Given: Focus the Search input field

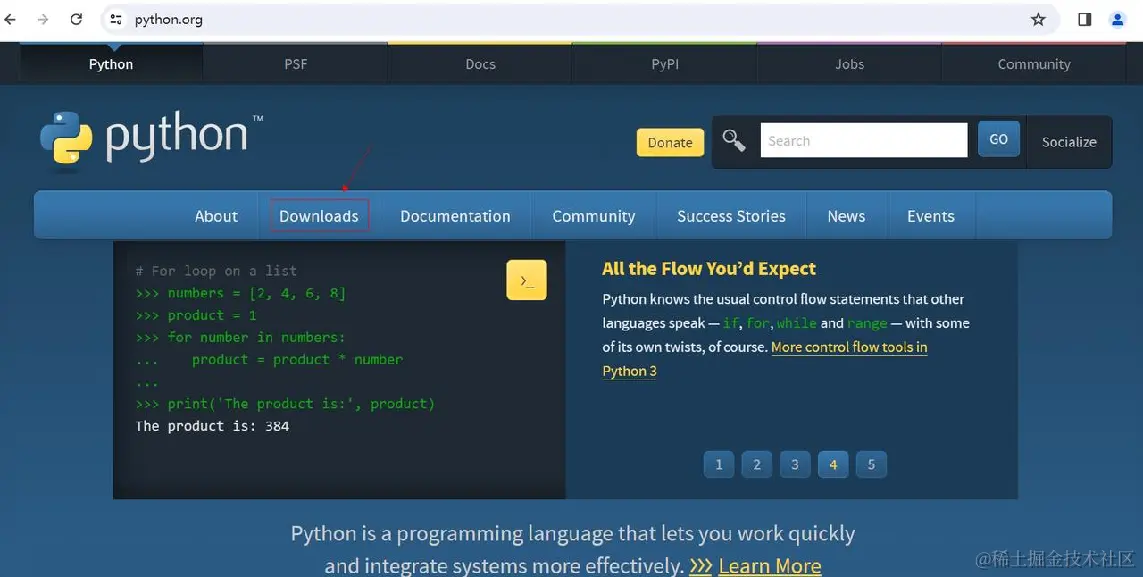Looking at the screenshot, I should click(864, 140).
